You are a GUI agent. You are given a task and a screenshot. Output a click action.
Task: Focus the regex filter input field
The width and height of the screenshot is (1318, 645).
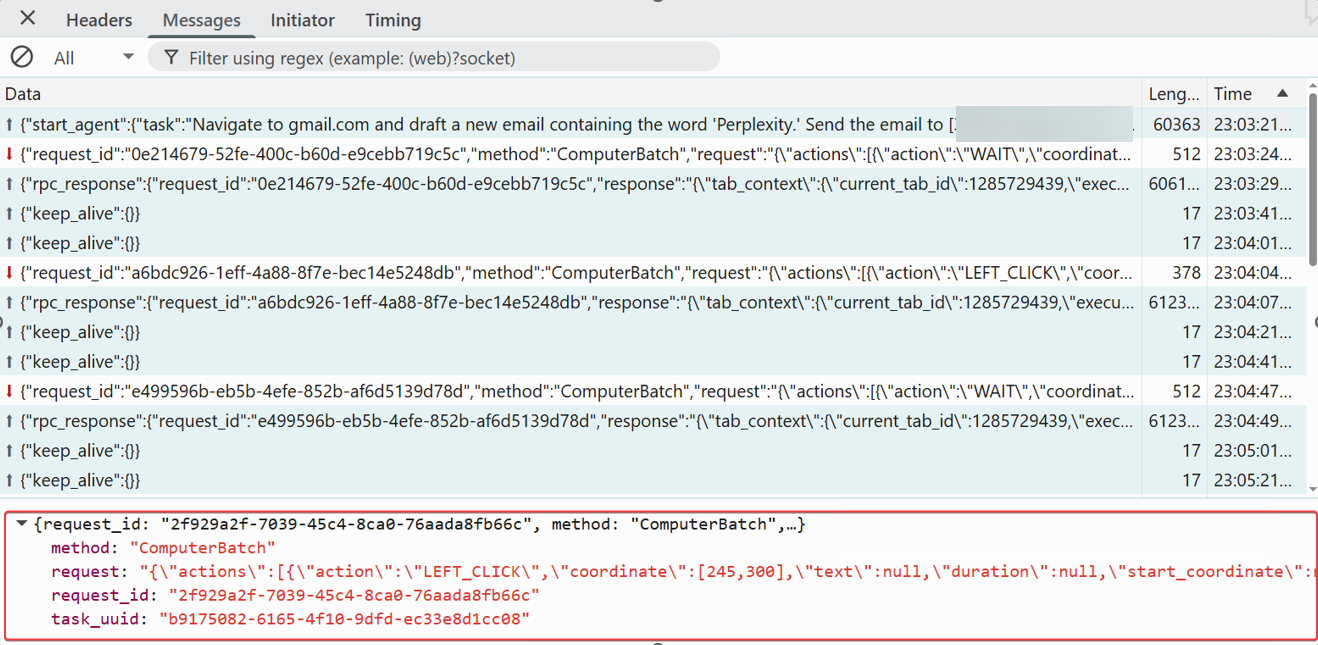coord(440,58)
